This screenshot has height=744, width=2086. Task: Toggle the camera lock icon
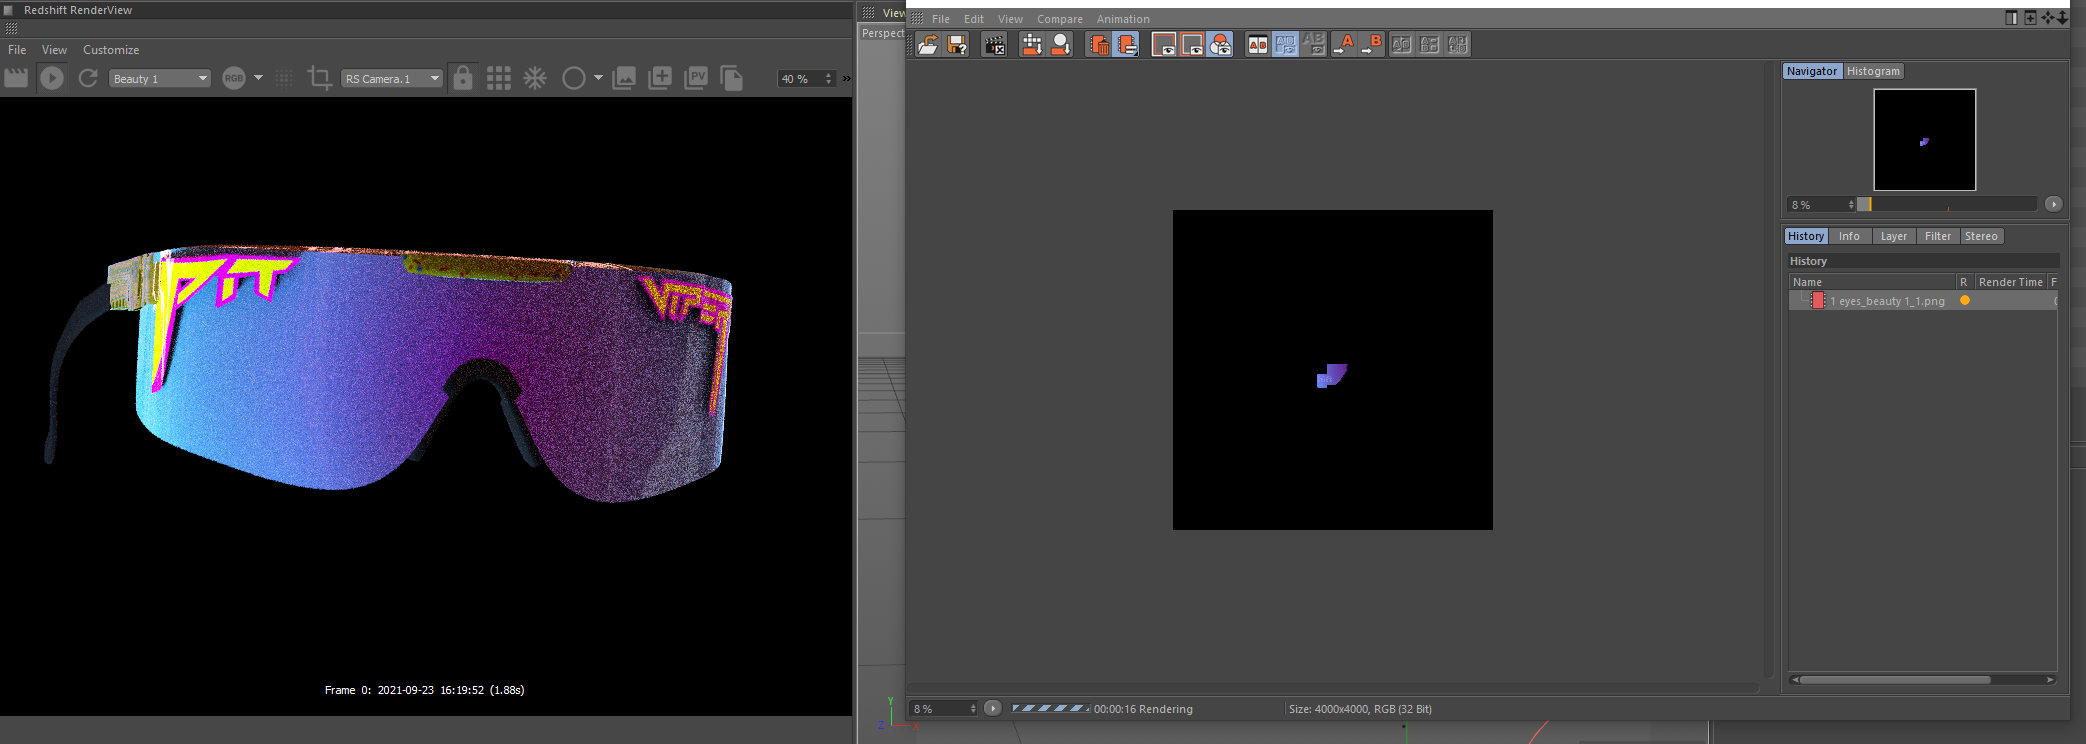(x=462, y=78)
